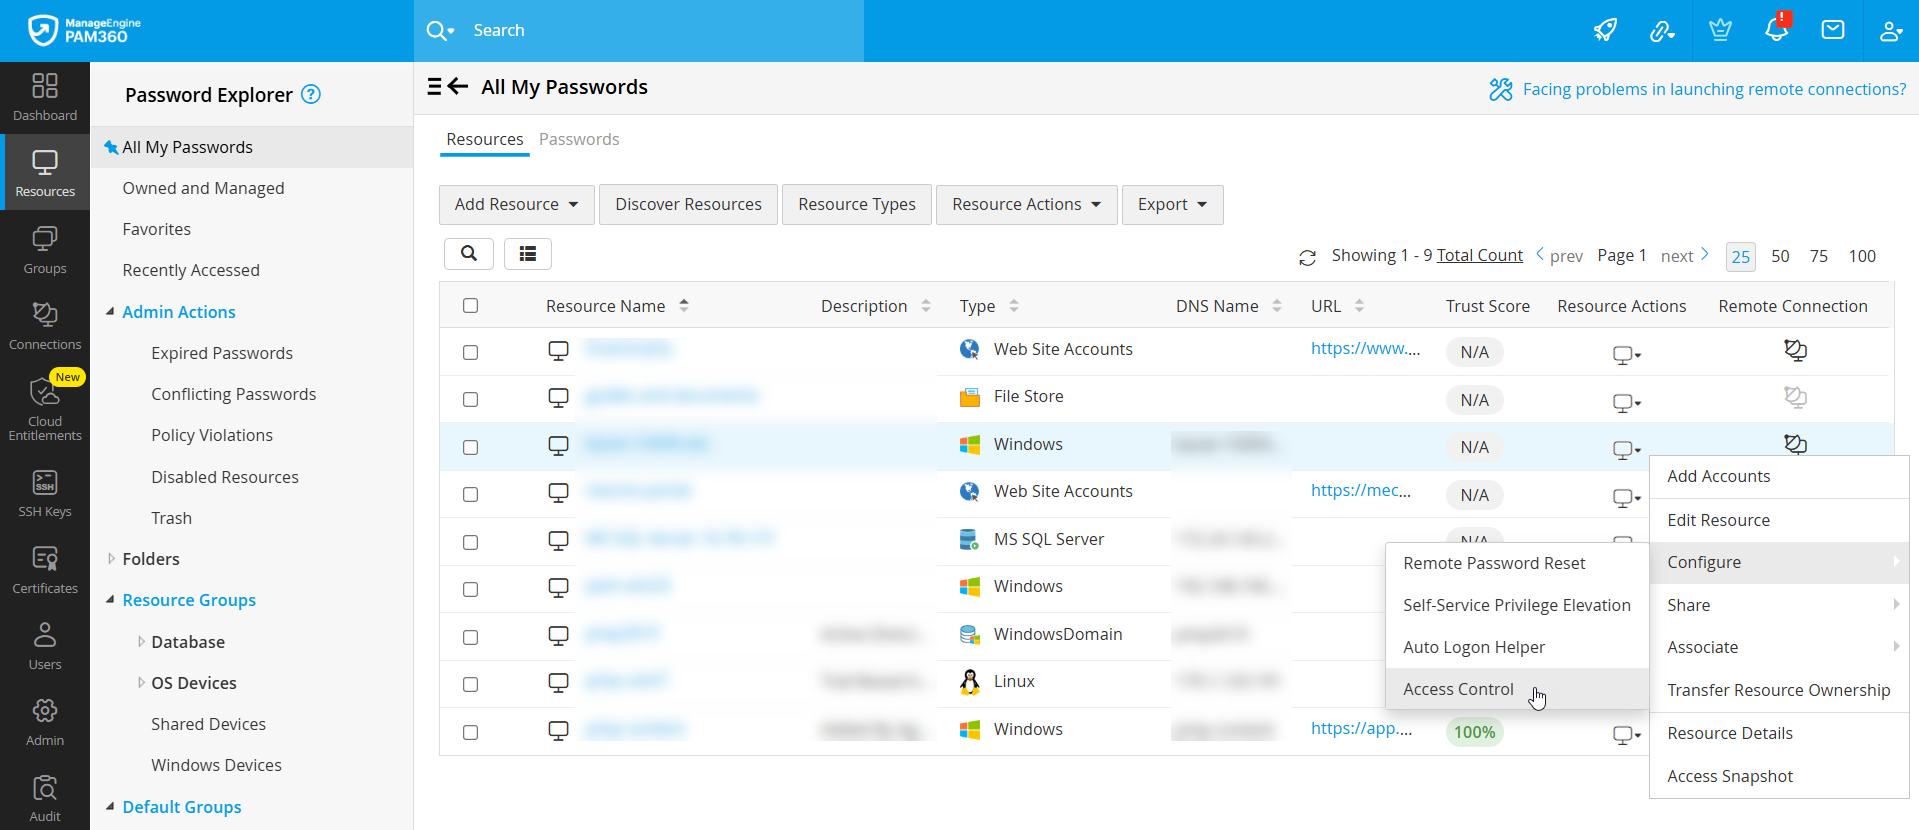1919x830 pixels.
Task: Open the Total Count link
Action: (x=1480, y=256)
